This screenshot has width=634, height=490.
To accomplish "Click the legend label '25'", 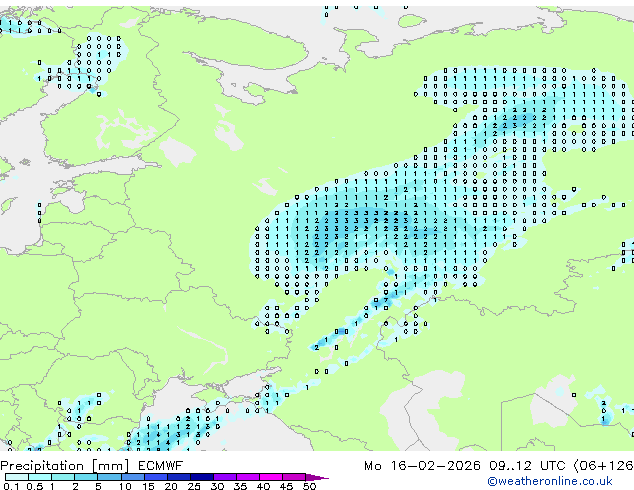I will click(194, 486).
